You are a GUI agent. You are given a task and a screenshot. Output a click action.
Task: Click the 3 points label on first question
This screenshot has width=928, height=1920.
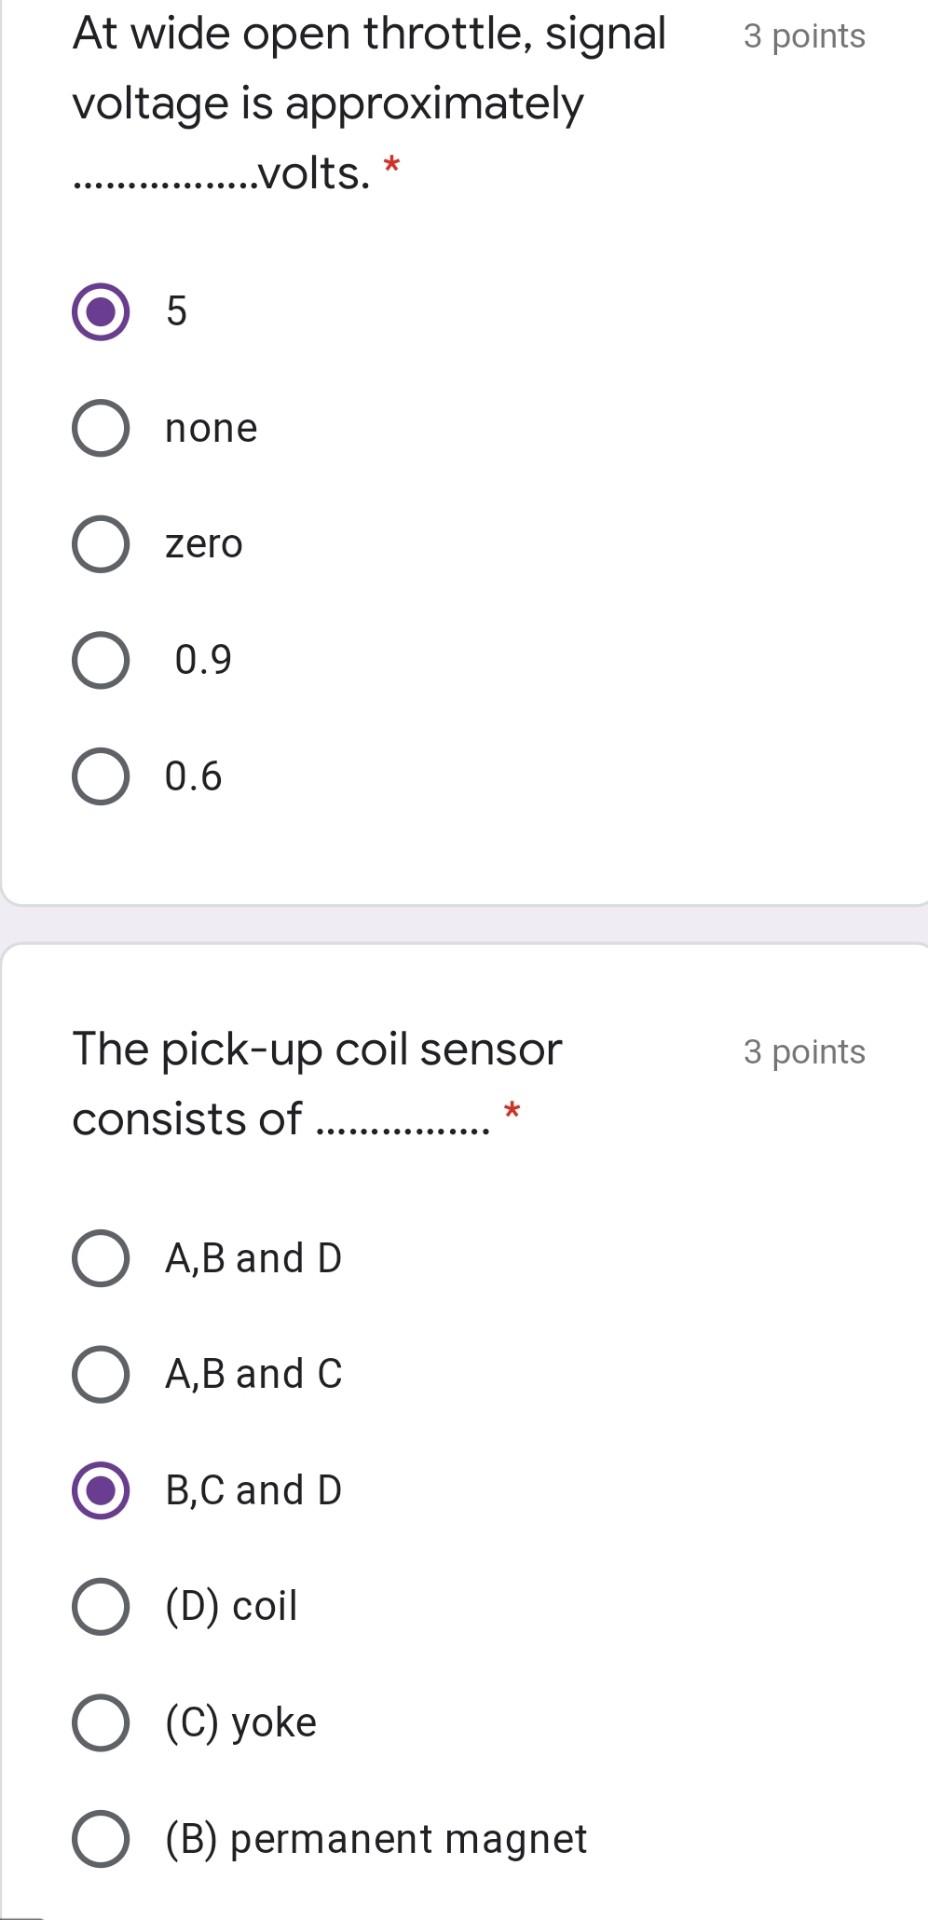click(x=803, y=36)
